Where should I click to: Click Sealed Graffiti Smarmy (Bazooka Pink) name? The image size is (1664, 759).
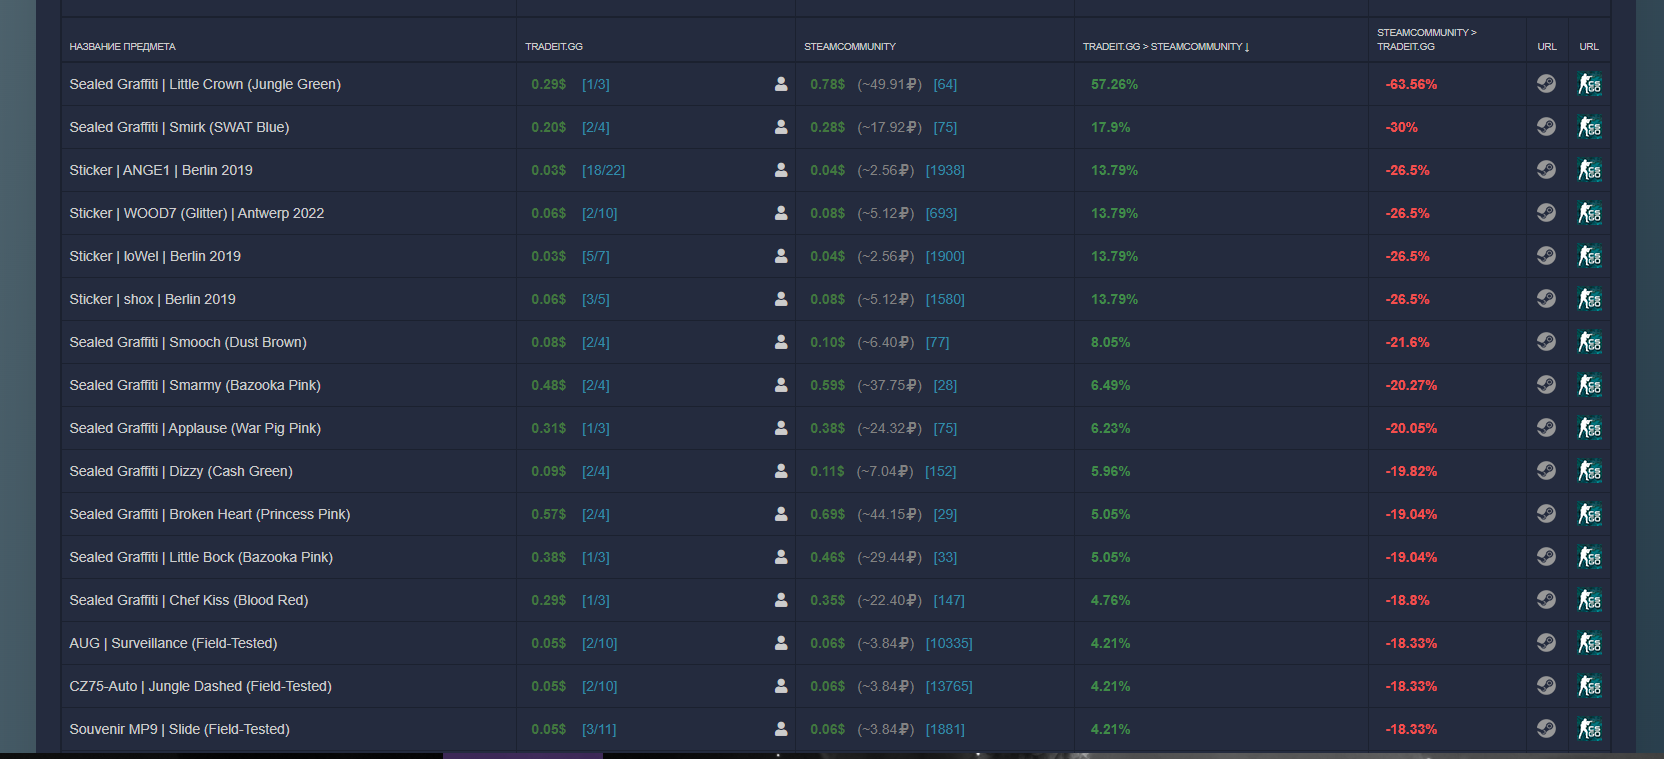point(195,385)
